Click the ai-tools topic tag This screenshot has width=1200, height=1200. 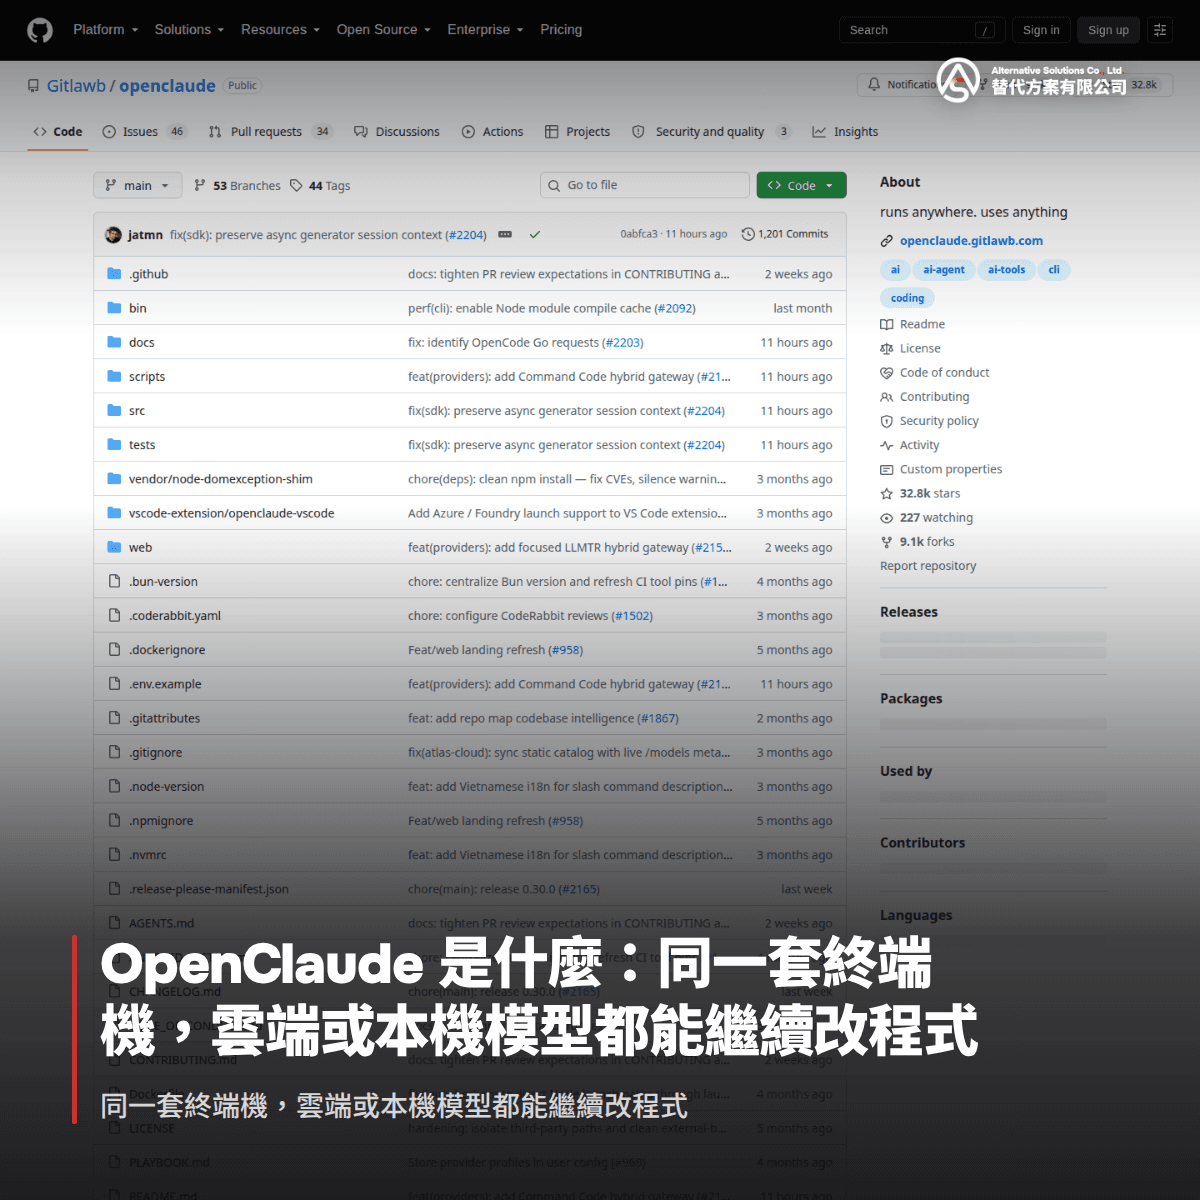coord(1006,270)
